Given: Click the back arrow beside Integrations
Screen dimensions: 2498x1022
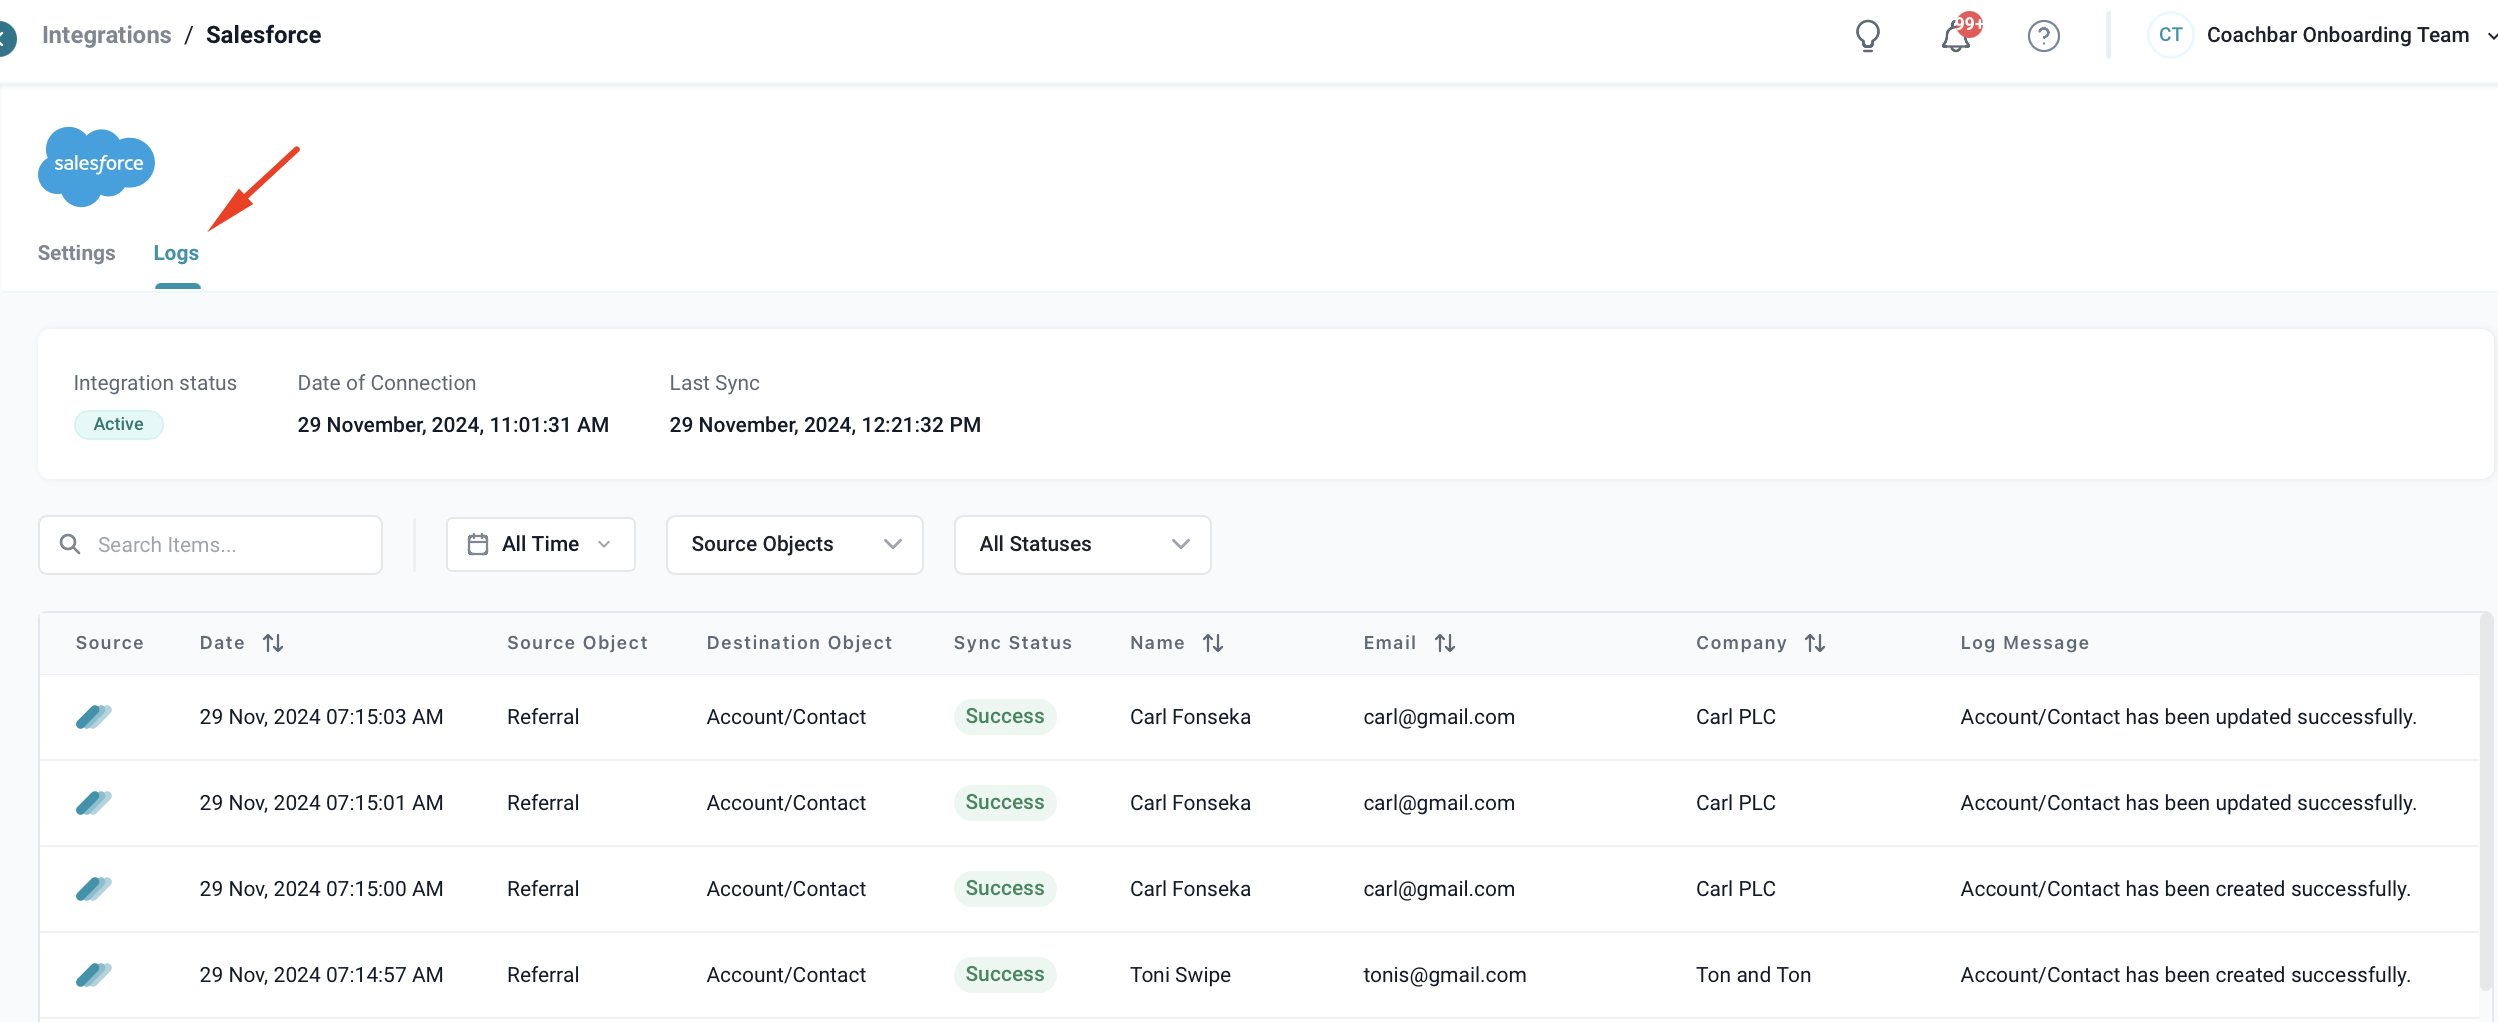Looking at the screenshot, I should tap(6, 38).
